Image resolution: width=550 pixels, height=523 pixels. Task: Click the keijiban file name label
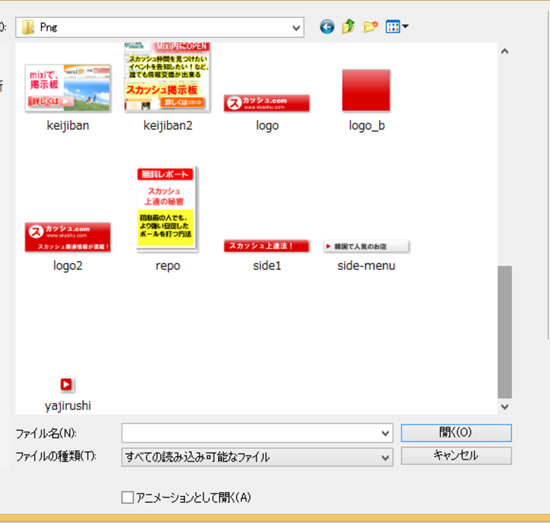click(x=68, y=125)
